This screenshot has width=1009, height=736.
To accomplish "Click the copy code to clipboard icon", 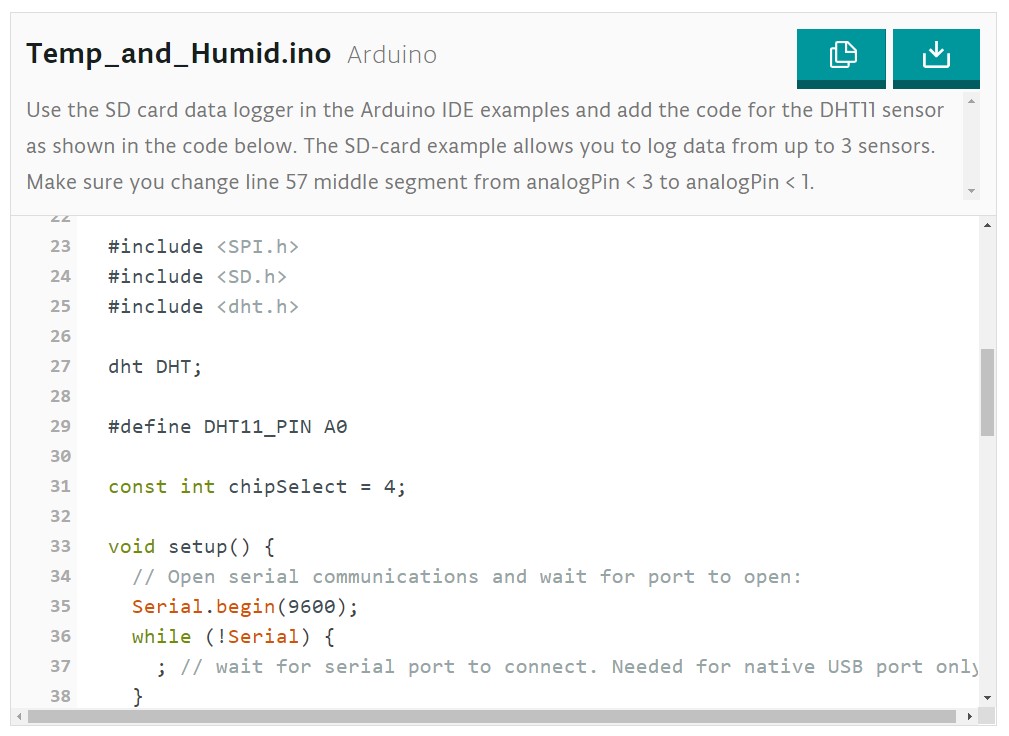I will pyautogui.click(x=841, y=57).
